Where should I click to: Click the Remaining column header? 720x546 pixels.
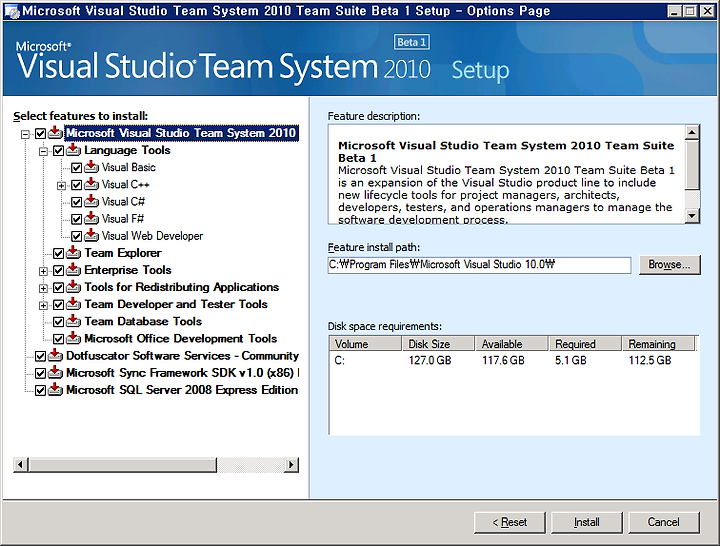(658, 343)
